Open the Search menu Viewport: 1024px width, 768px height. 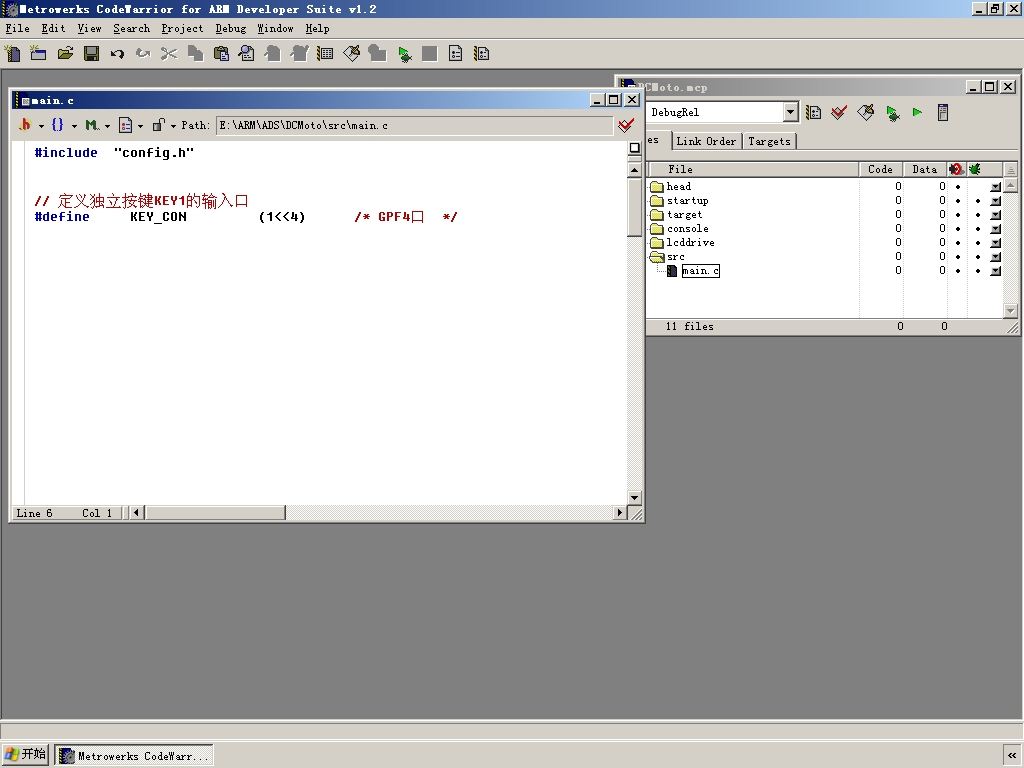[x=131, y=28]
